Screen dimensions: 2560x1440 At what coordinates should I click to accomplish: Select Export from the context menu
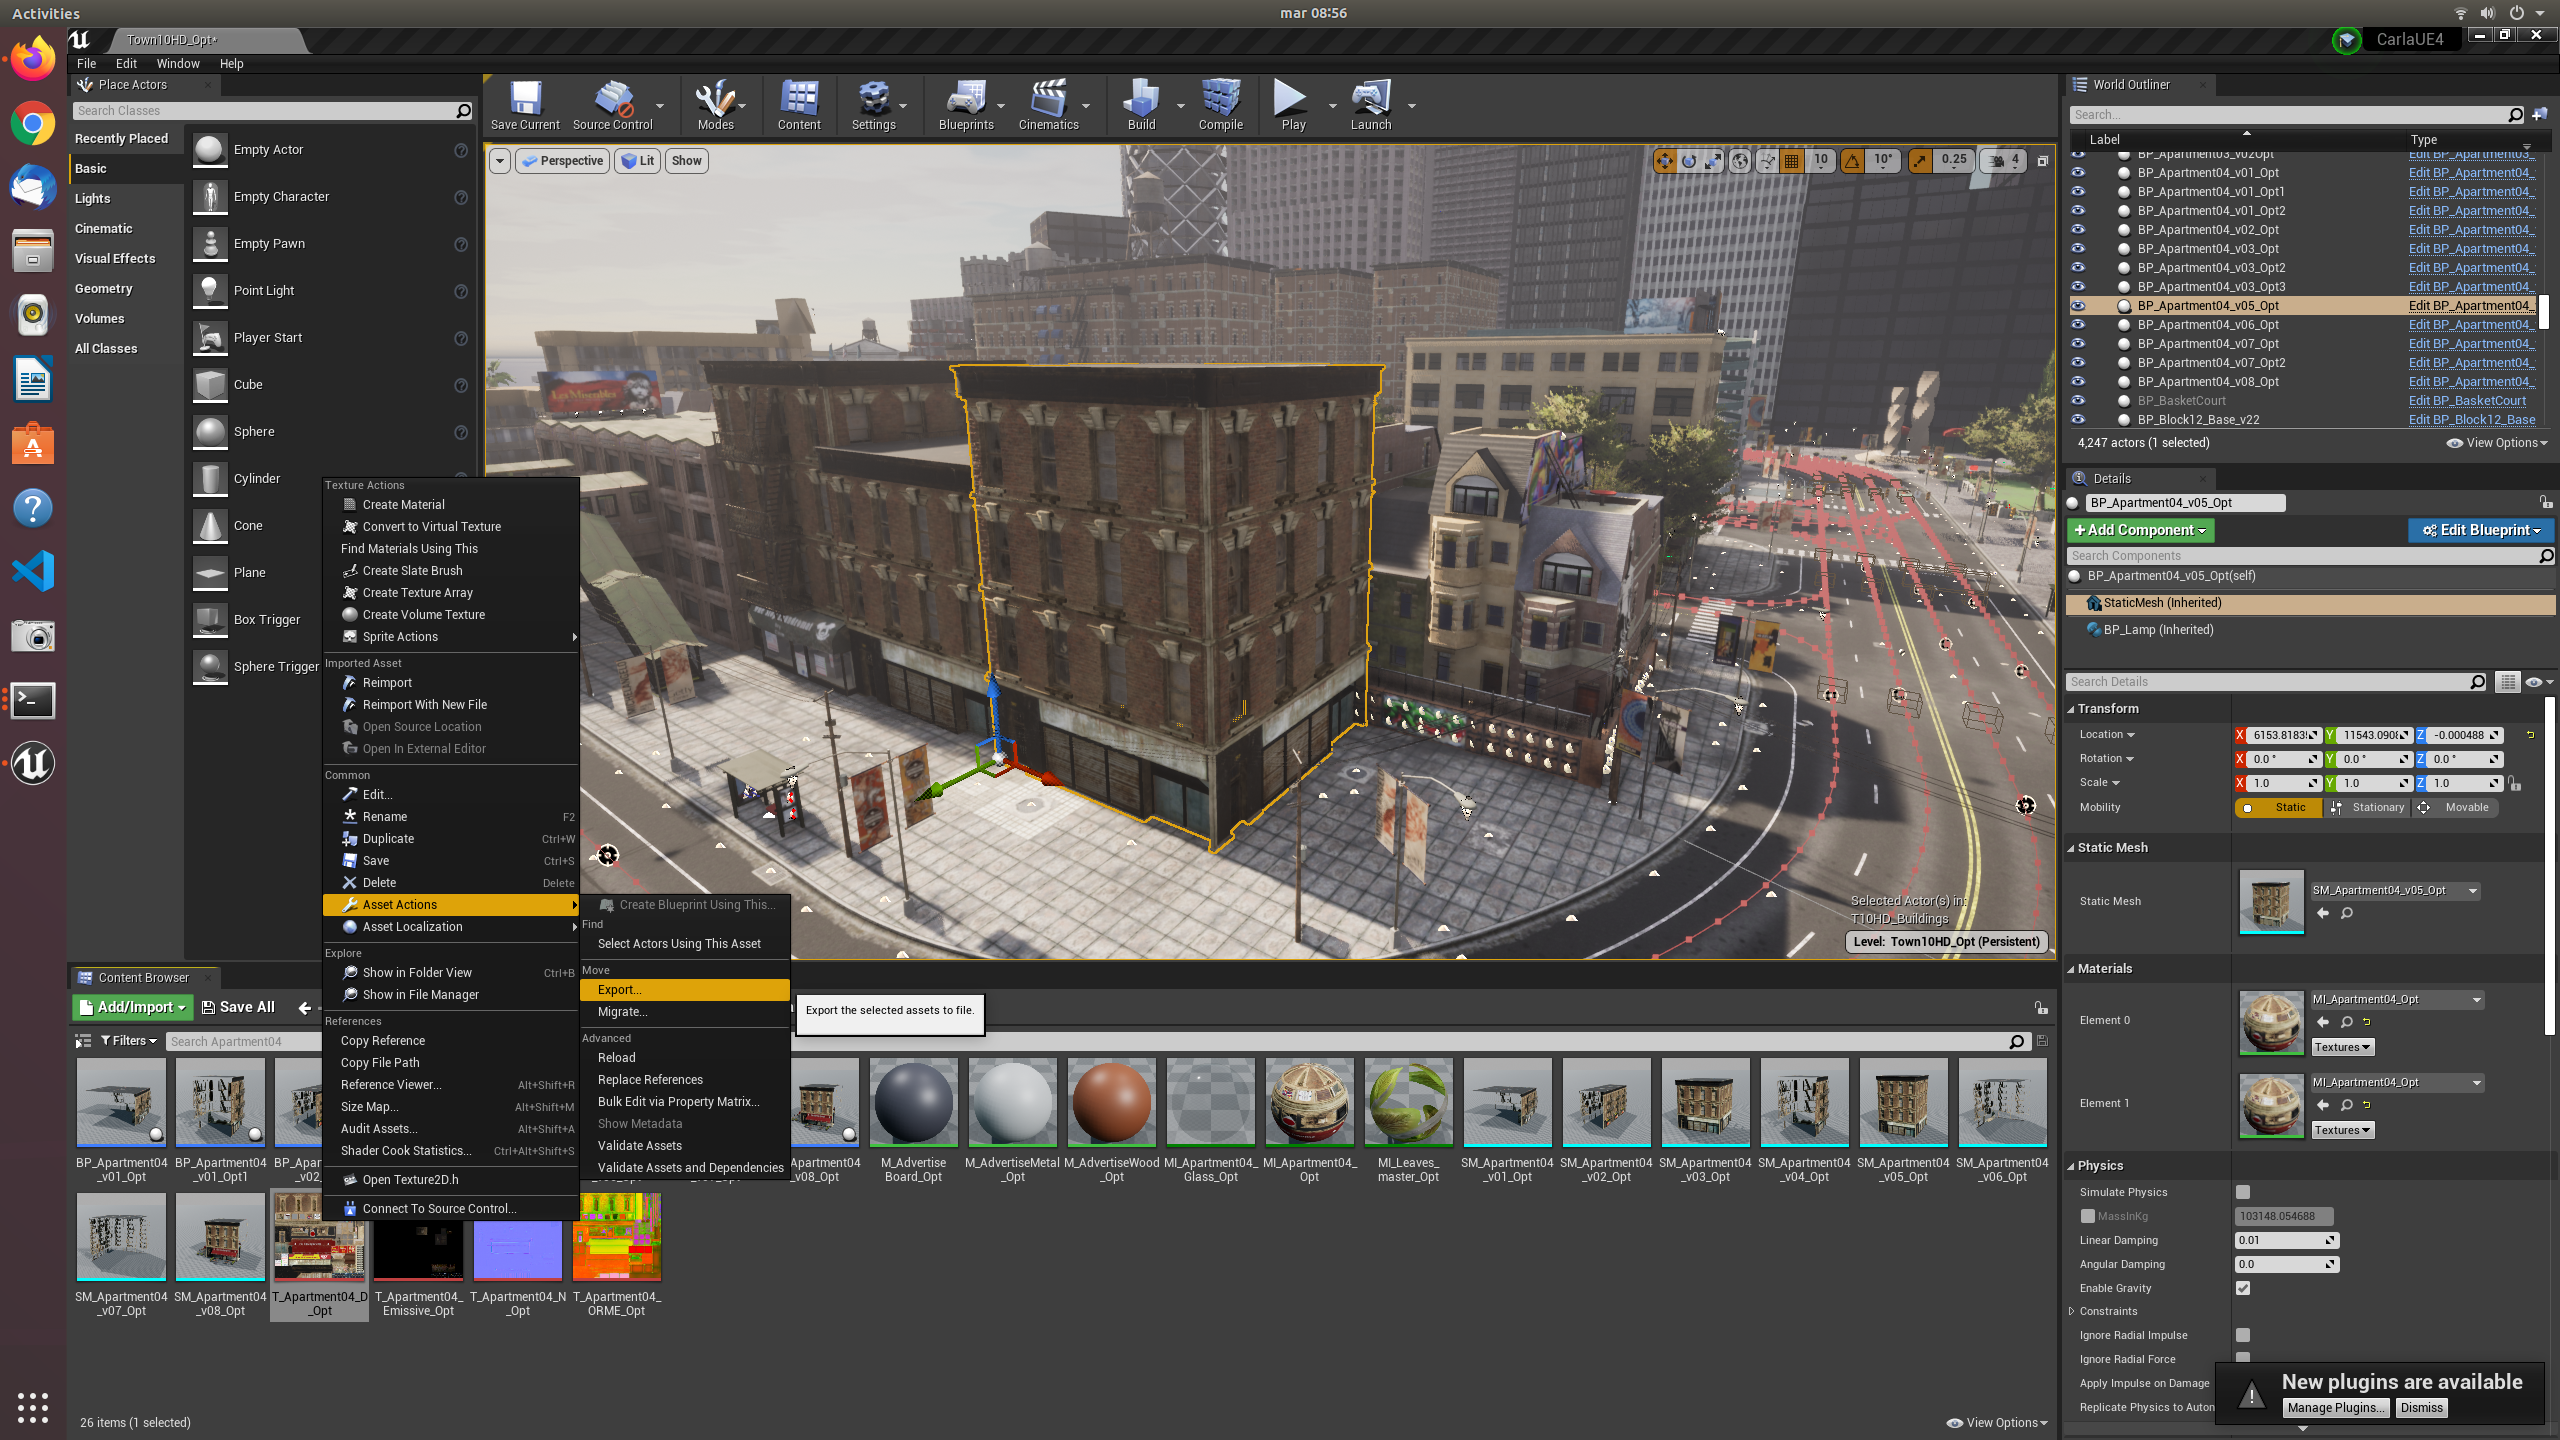point(618,989)
